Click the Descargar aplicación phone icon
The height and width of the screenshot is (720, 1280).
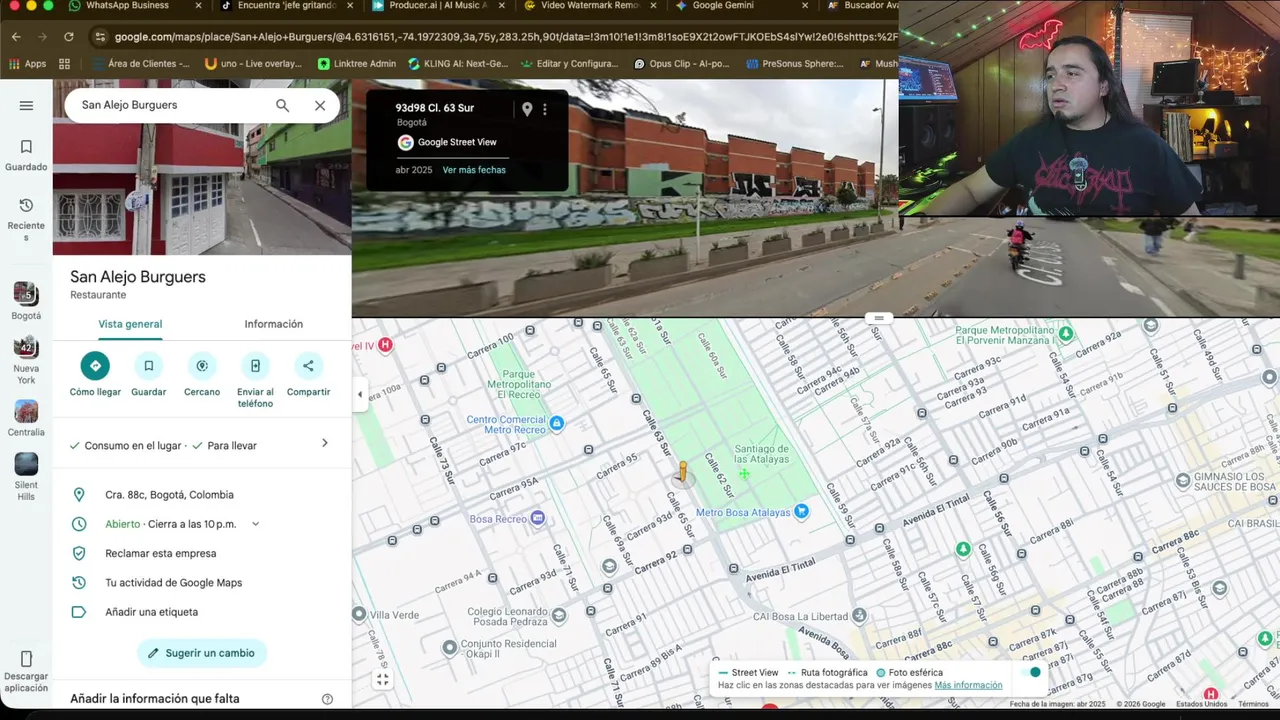click(x=26, y=659)
